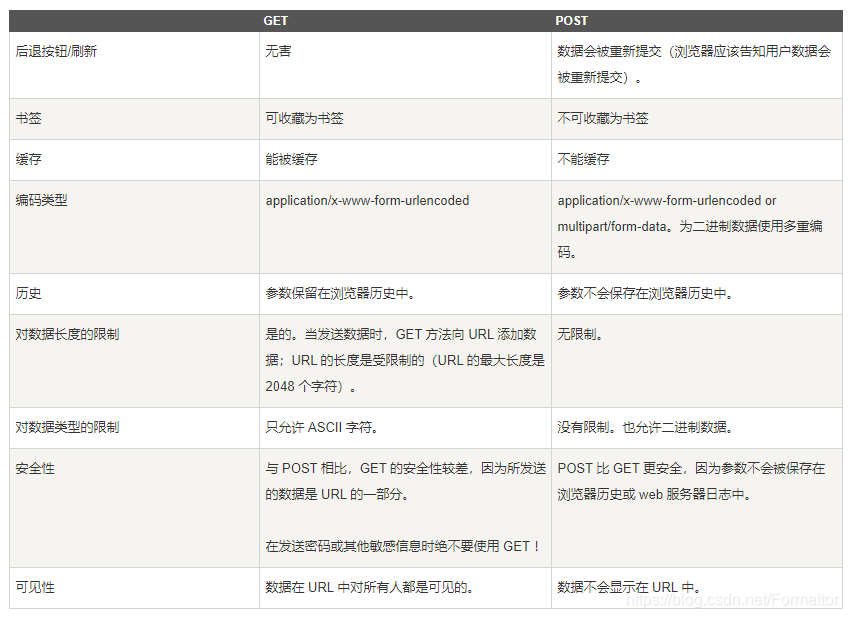The image size is (849, 618).
Task: Click the 能被缓存 cell
Action: pyautogui.click(x=290, y=159)
